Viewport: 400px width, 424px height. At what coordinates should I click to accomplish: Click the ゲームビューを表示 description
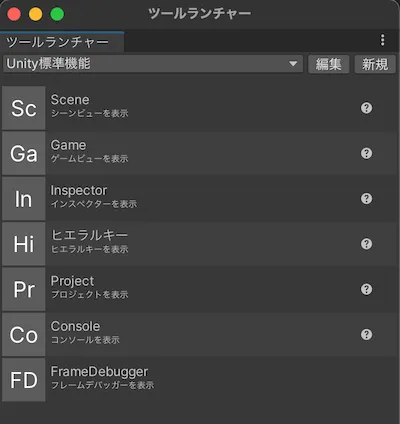[x=89, y=159]
